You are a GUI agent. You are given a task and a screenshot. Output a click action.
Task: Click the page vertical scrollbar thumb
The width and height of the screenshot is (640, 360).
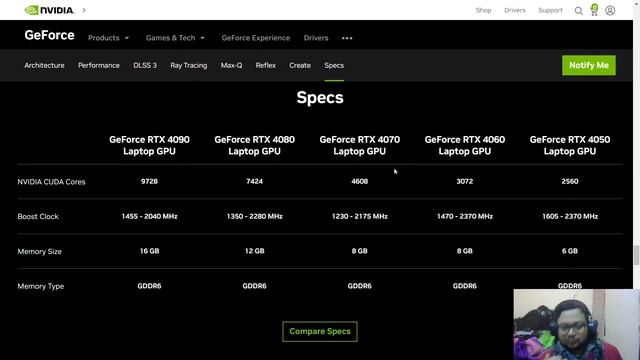pyautogui.click(x=636, y=256)
